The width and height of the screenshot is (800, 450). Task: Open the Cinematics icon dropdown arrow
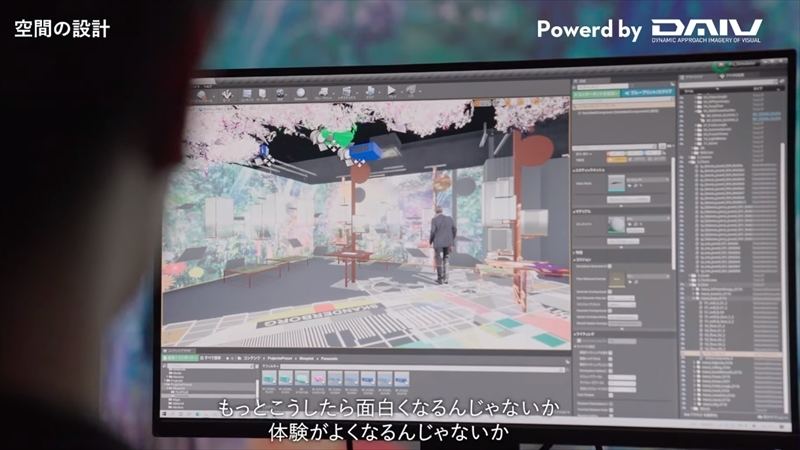click(x=355, y=92)
